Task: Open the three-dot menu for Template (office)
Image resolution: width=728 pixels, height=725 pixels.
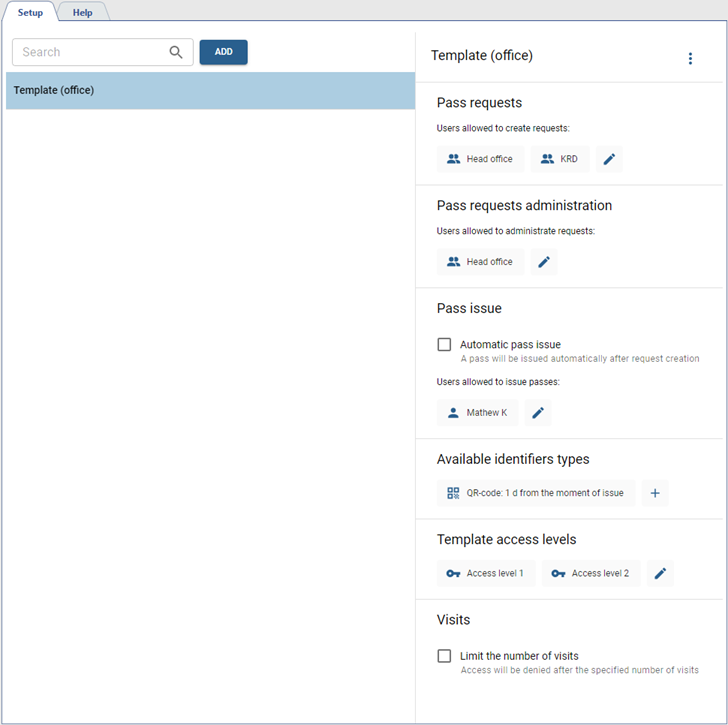Action: [690, 59]
